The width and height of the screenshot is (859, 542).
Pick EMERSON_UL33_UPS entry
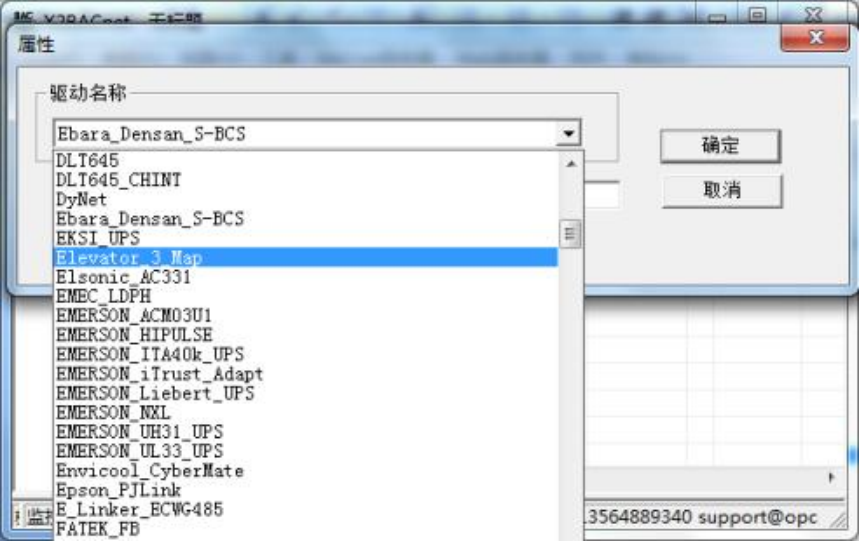[306, 451]
